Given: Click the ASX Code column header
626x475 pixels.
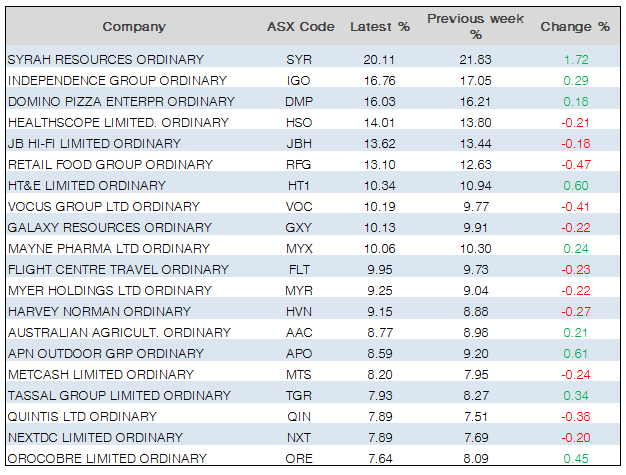Looking at the screenshot, I should (299, 26).
